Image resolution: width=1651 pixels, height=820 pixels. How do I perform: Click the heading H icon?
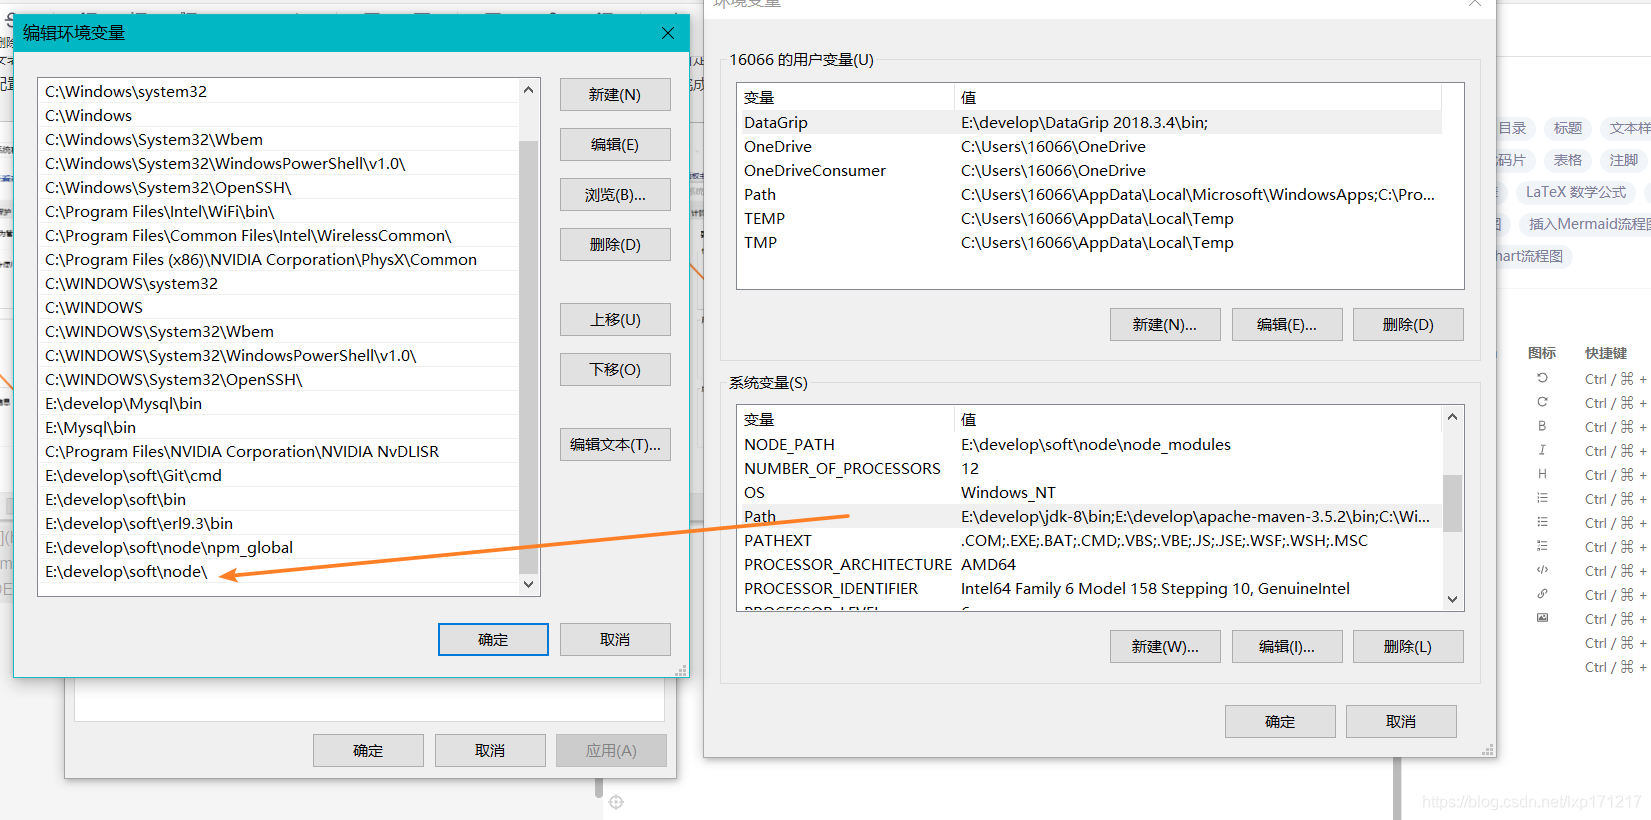(x=1542, y=474)
